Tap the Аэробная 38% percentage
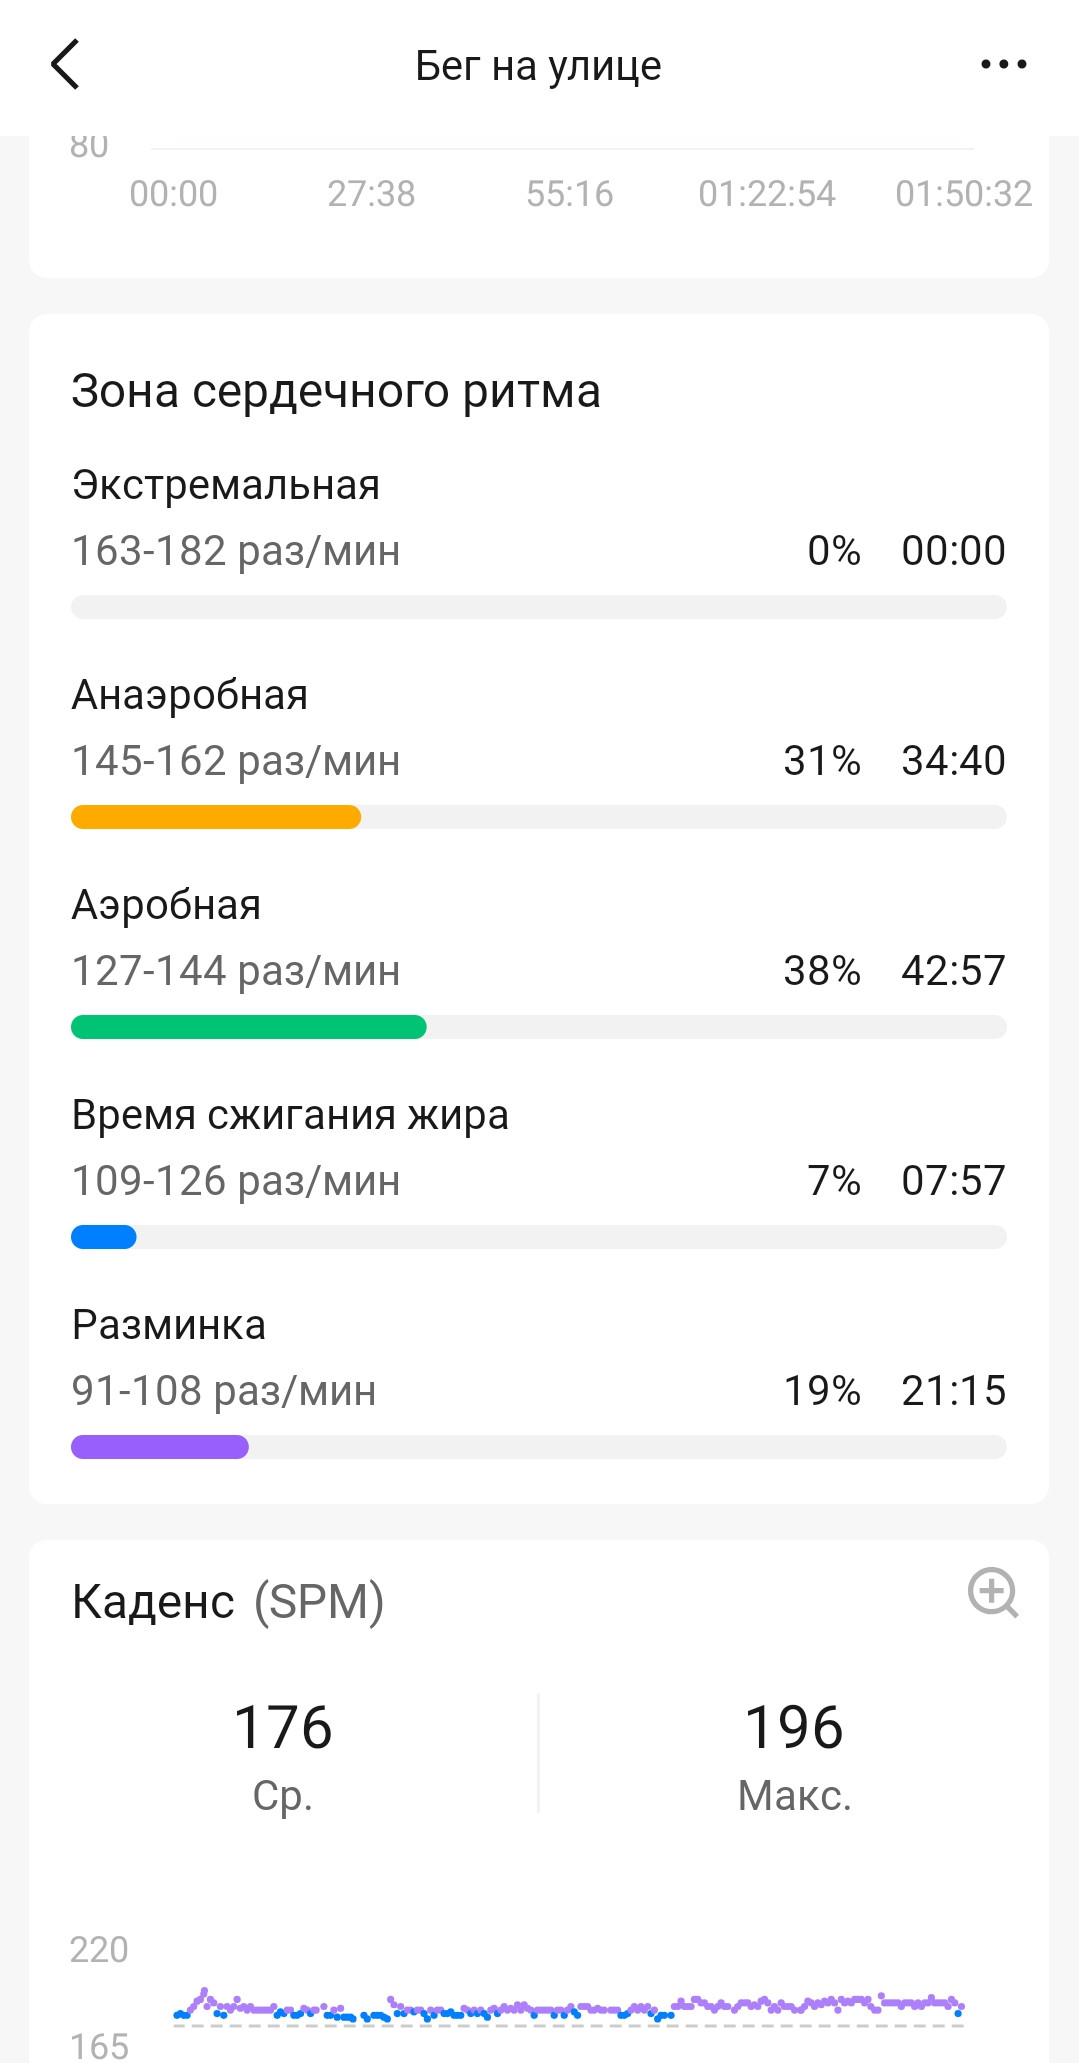 [822, 970]
